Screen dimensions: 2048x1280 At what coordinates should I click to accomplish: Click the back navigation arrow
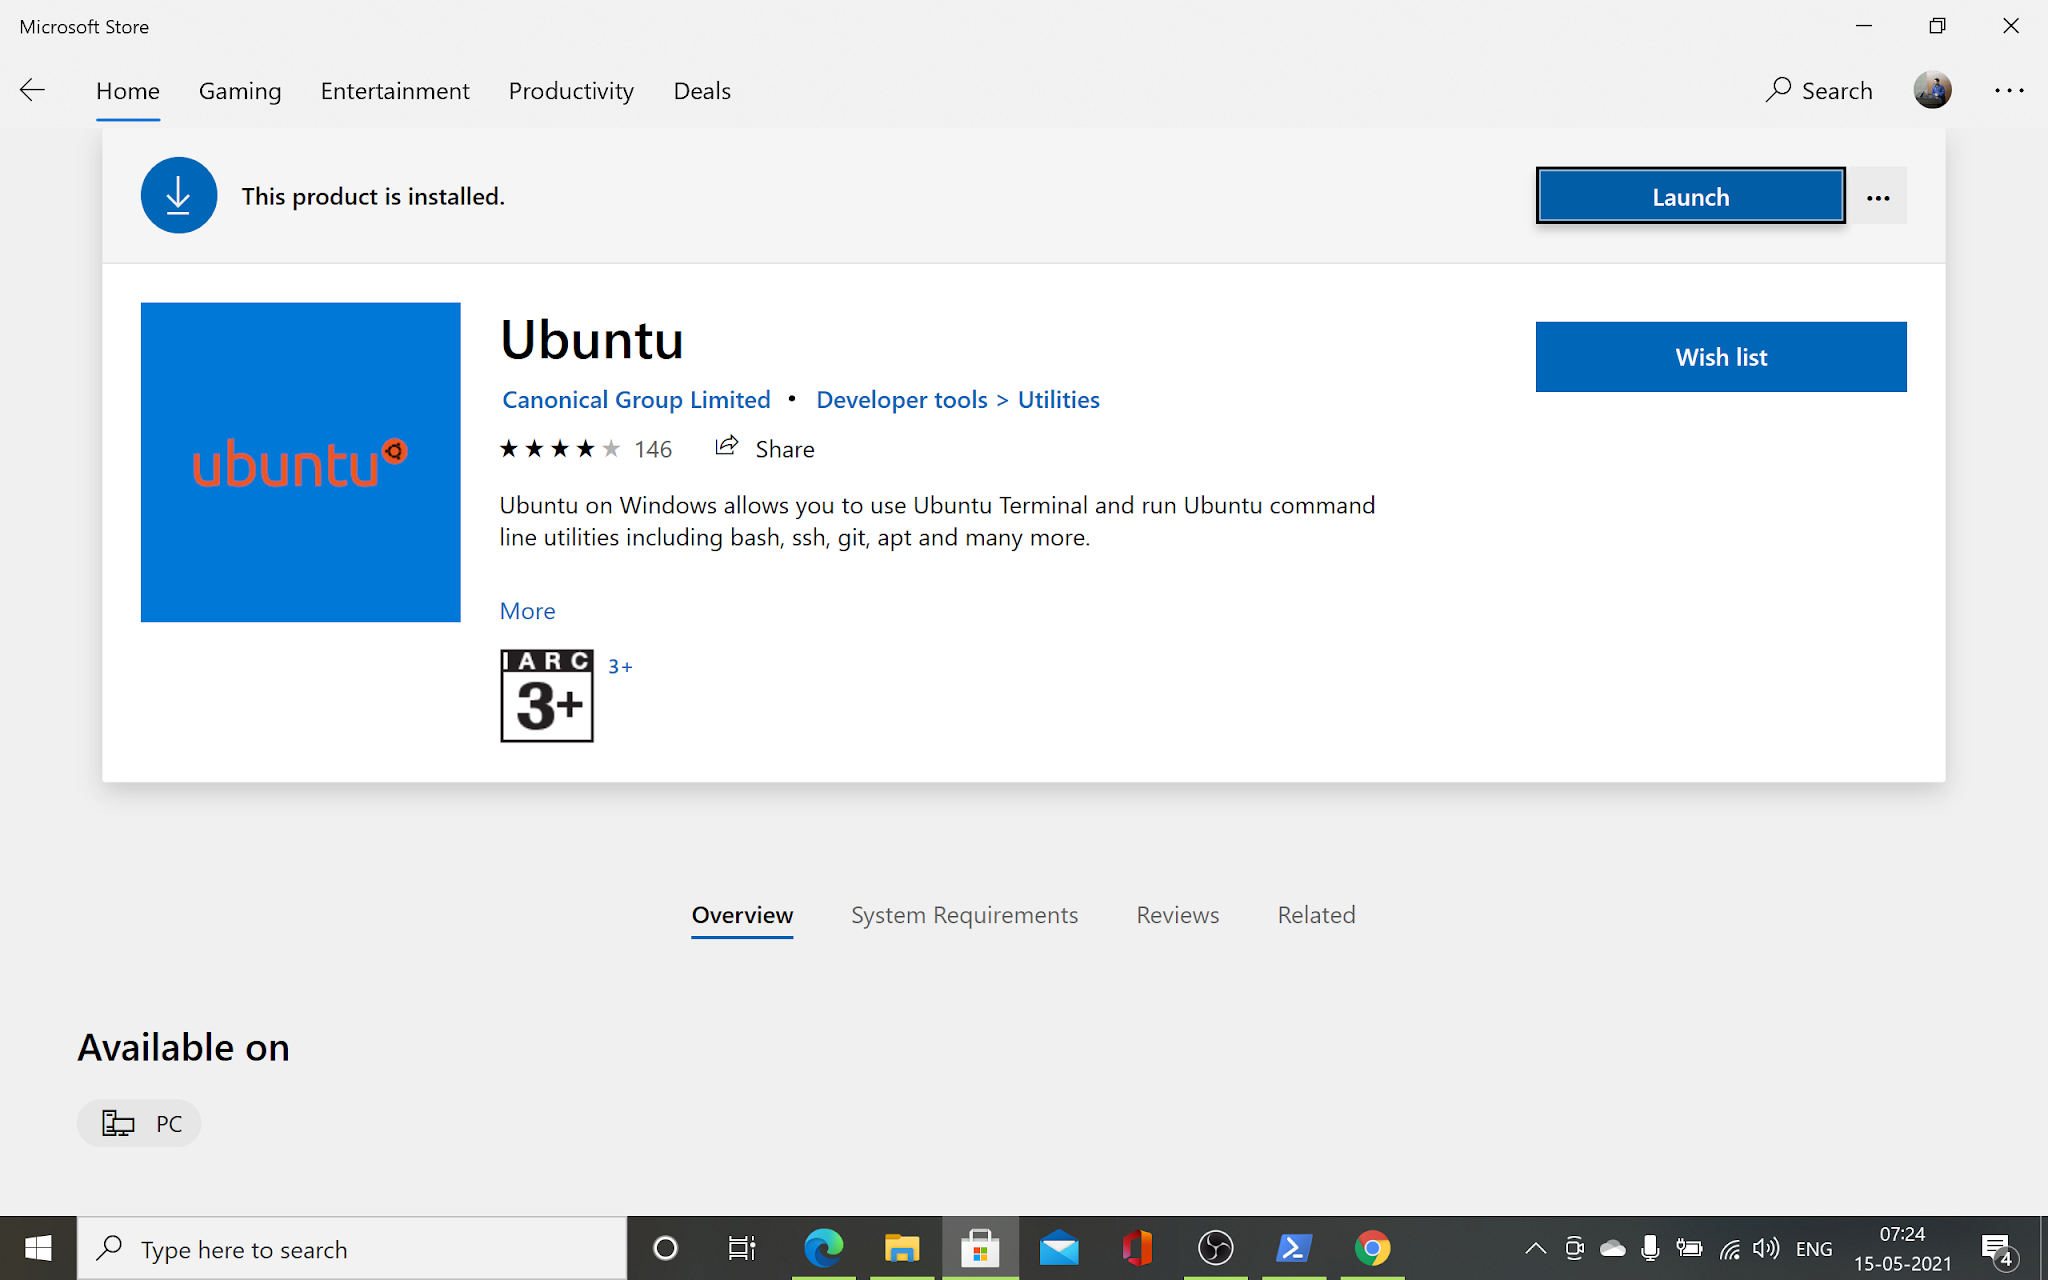point(33,90)
